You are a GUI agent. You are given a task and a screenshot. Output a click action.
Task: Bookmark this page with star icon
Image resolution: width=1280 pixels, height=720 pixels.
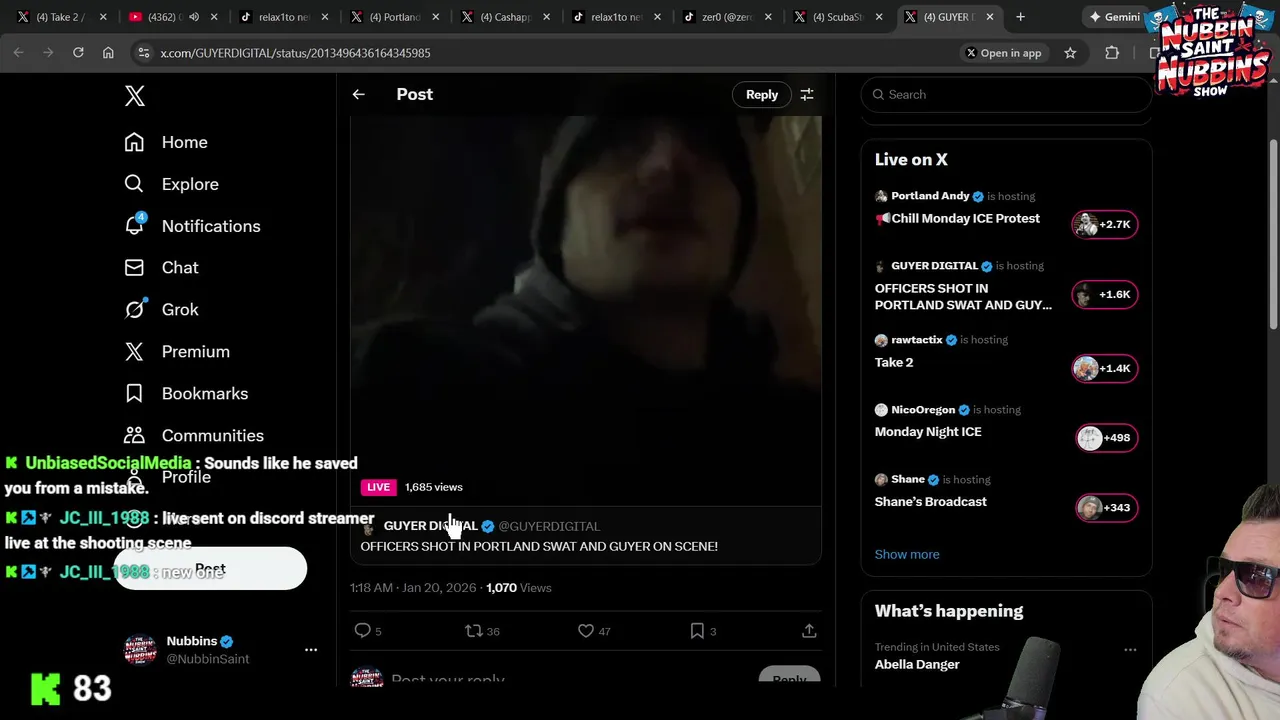pyautogui.click(x=1070, y=53)
